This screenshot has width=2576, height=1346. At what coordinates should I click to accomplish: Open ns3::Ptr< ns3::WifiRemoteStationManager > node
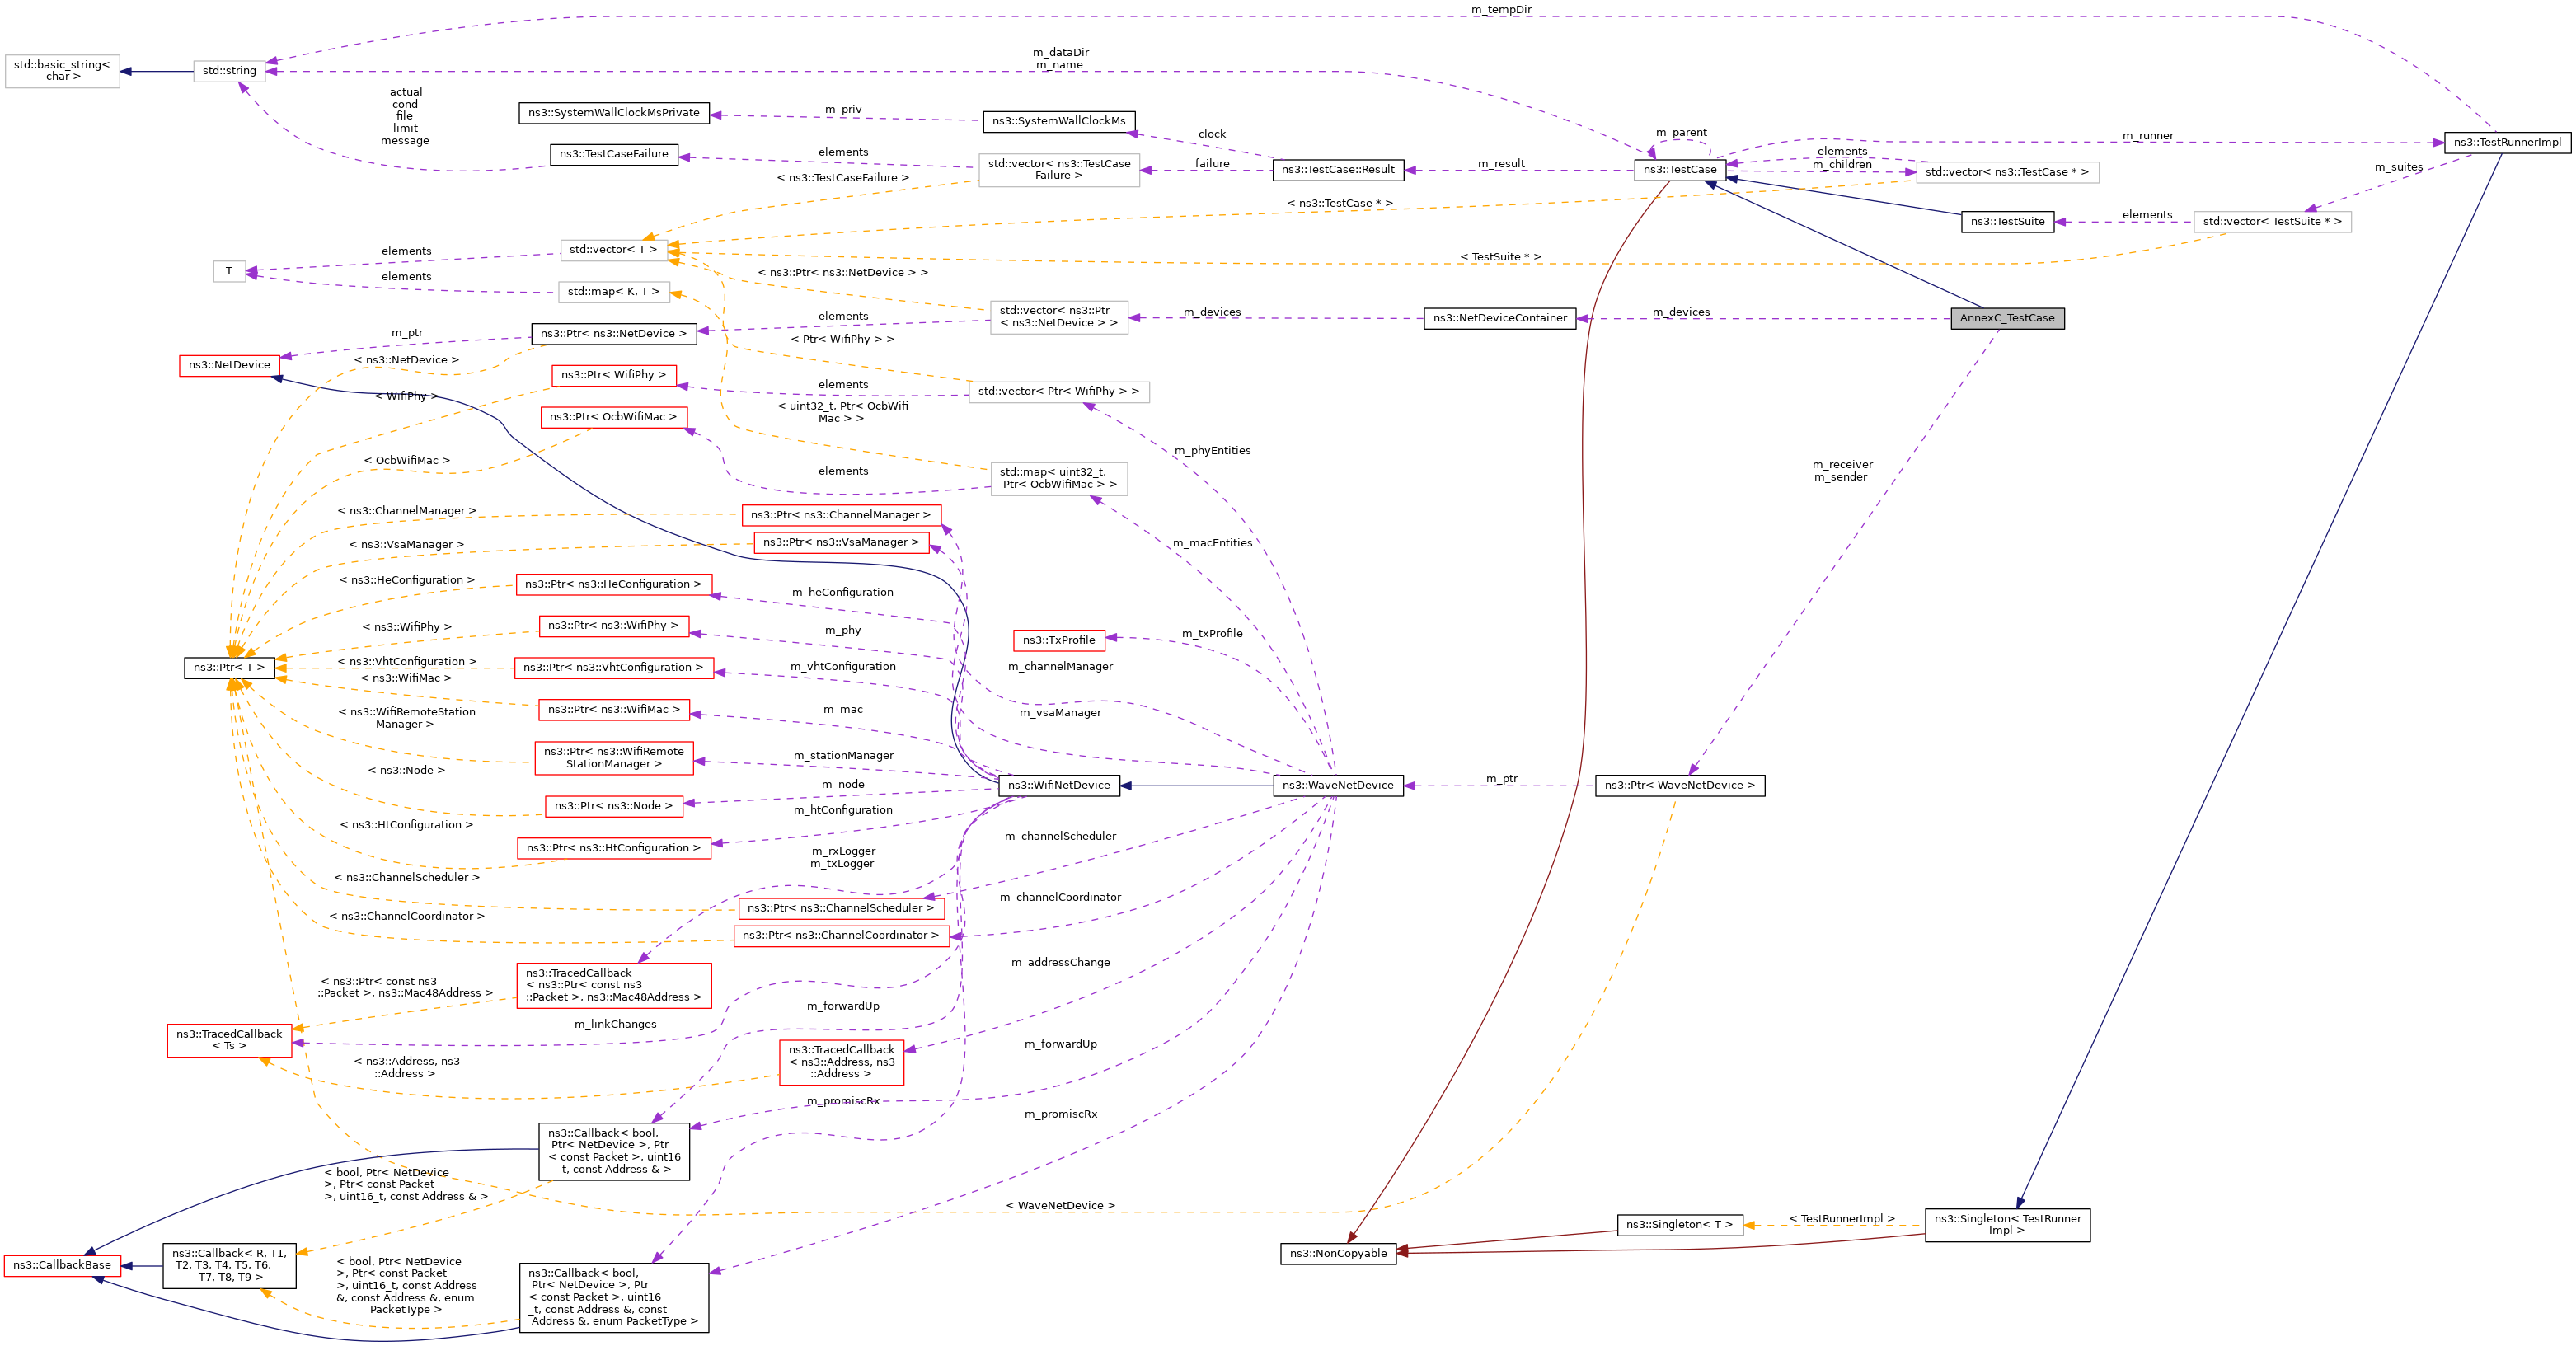pyautogui.click(x=613, y=758)
